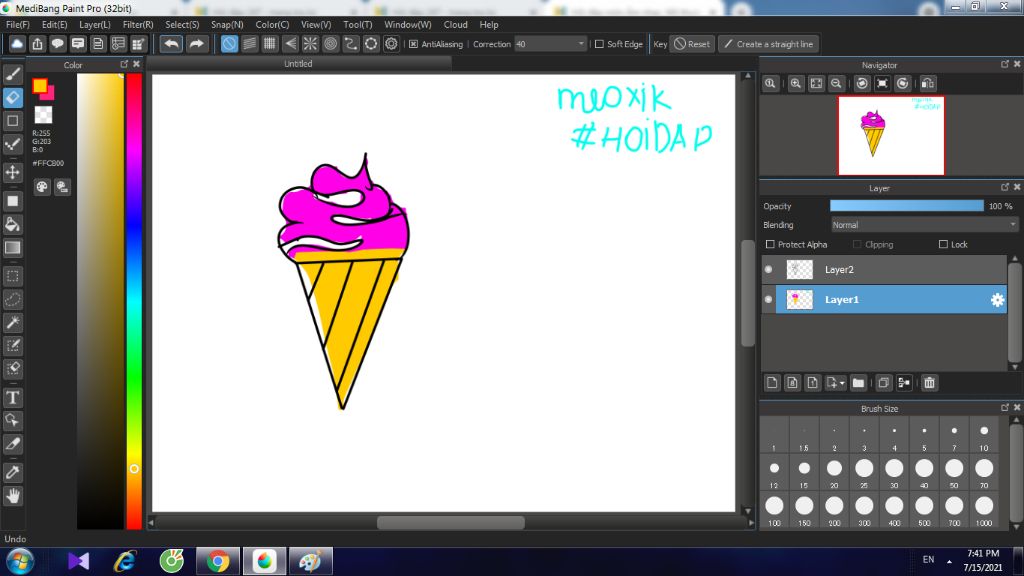
Task: Select the transparent color swatch
Action: click(x=43, y=115)
